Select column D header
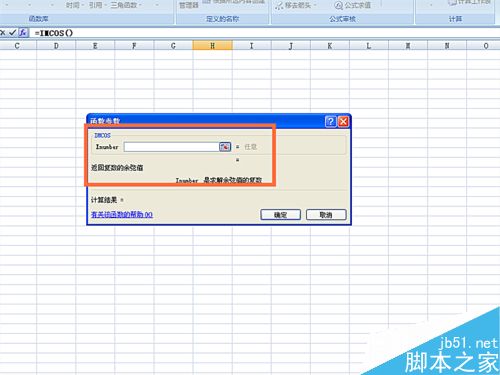500x375 pixels. point(56,46)
